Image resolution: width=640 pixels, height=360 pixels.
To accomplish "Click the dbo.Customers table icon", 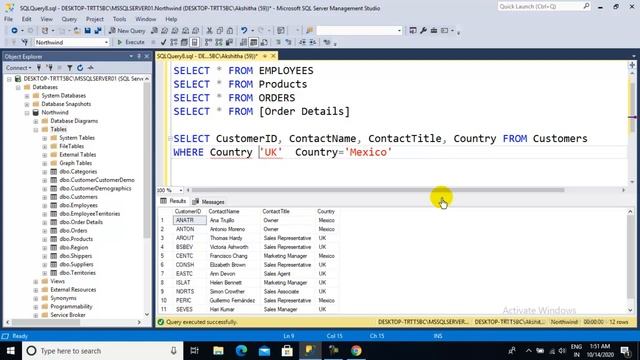I will click(x=53, y=197).
